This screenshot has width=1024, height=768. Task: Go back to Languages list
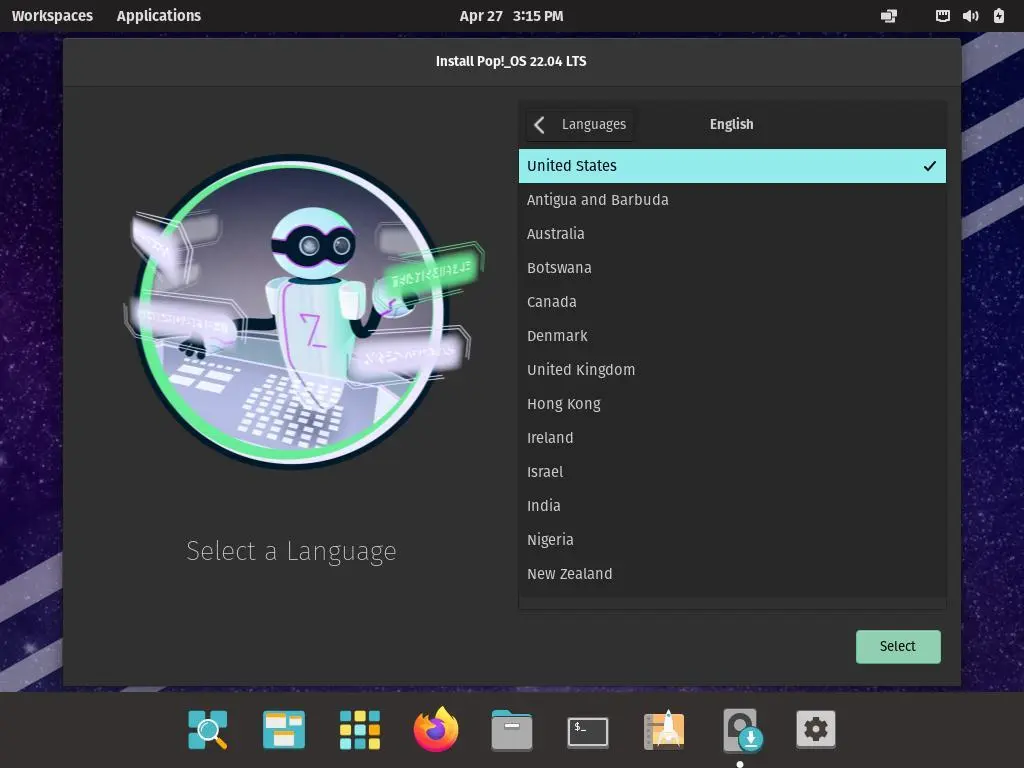pos(580,124)
